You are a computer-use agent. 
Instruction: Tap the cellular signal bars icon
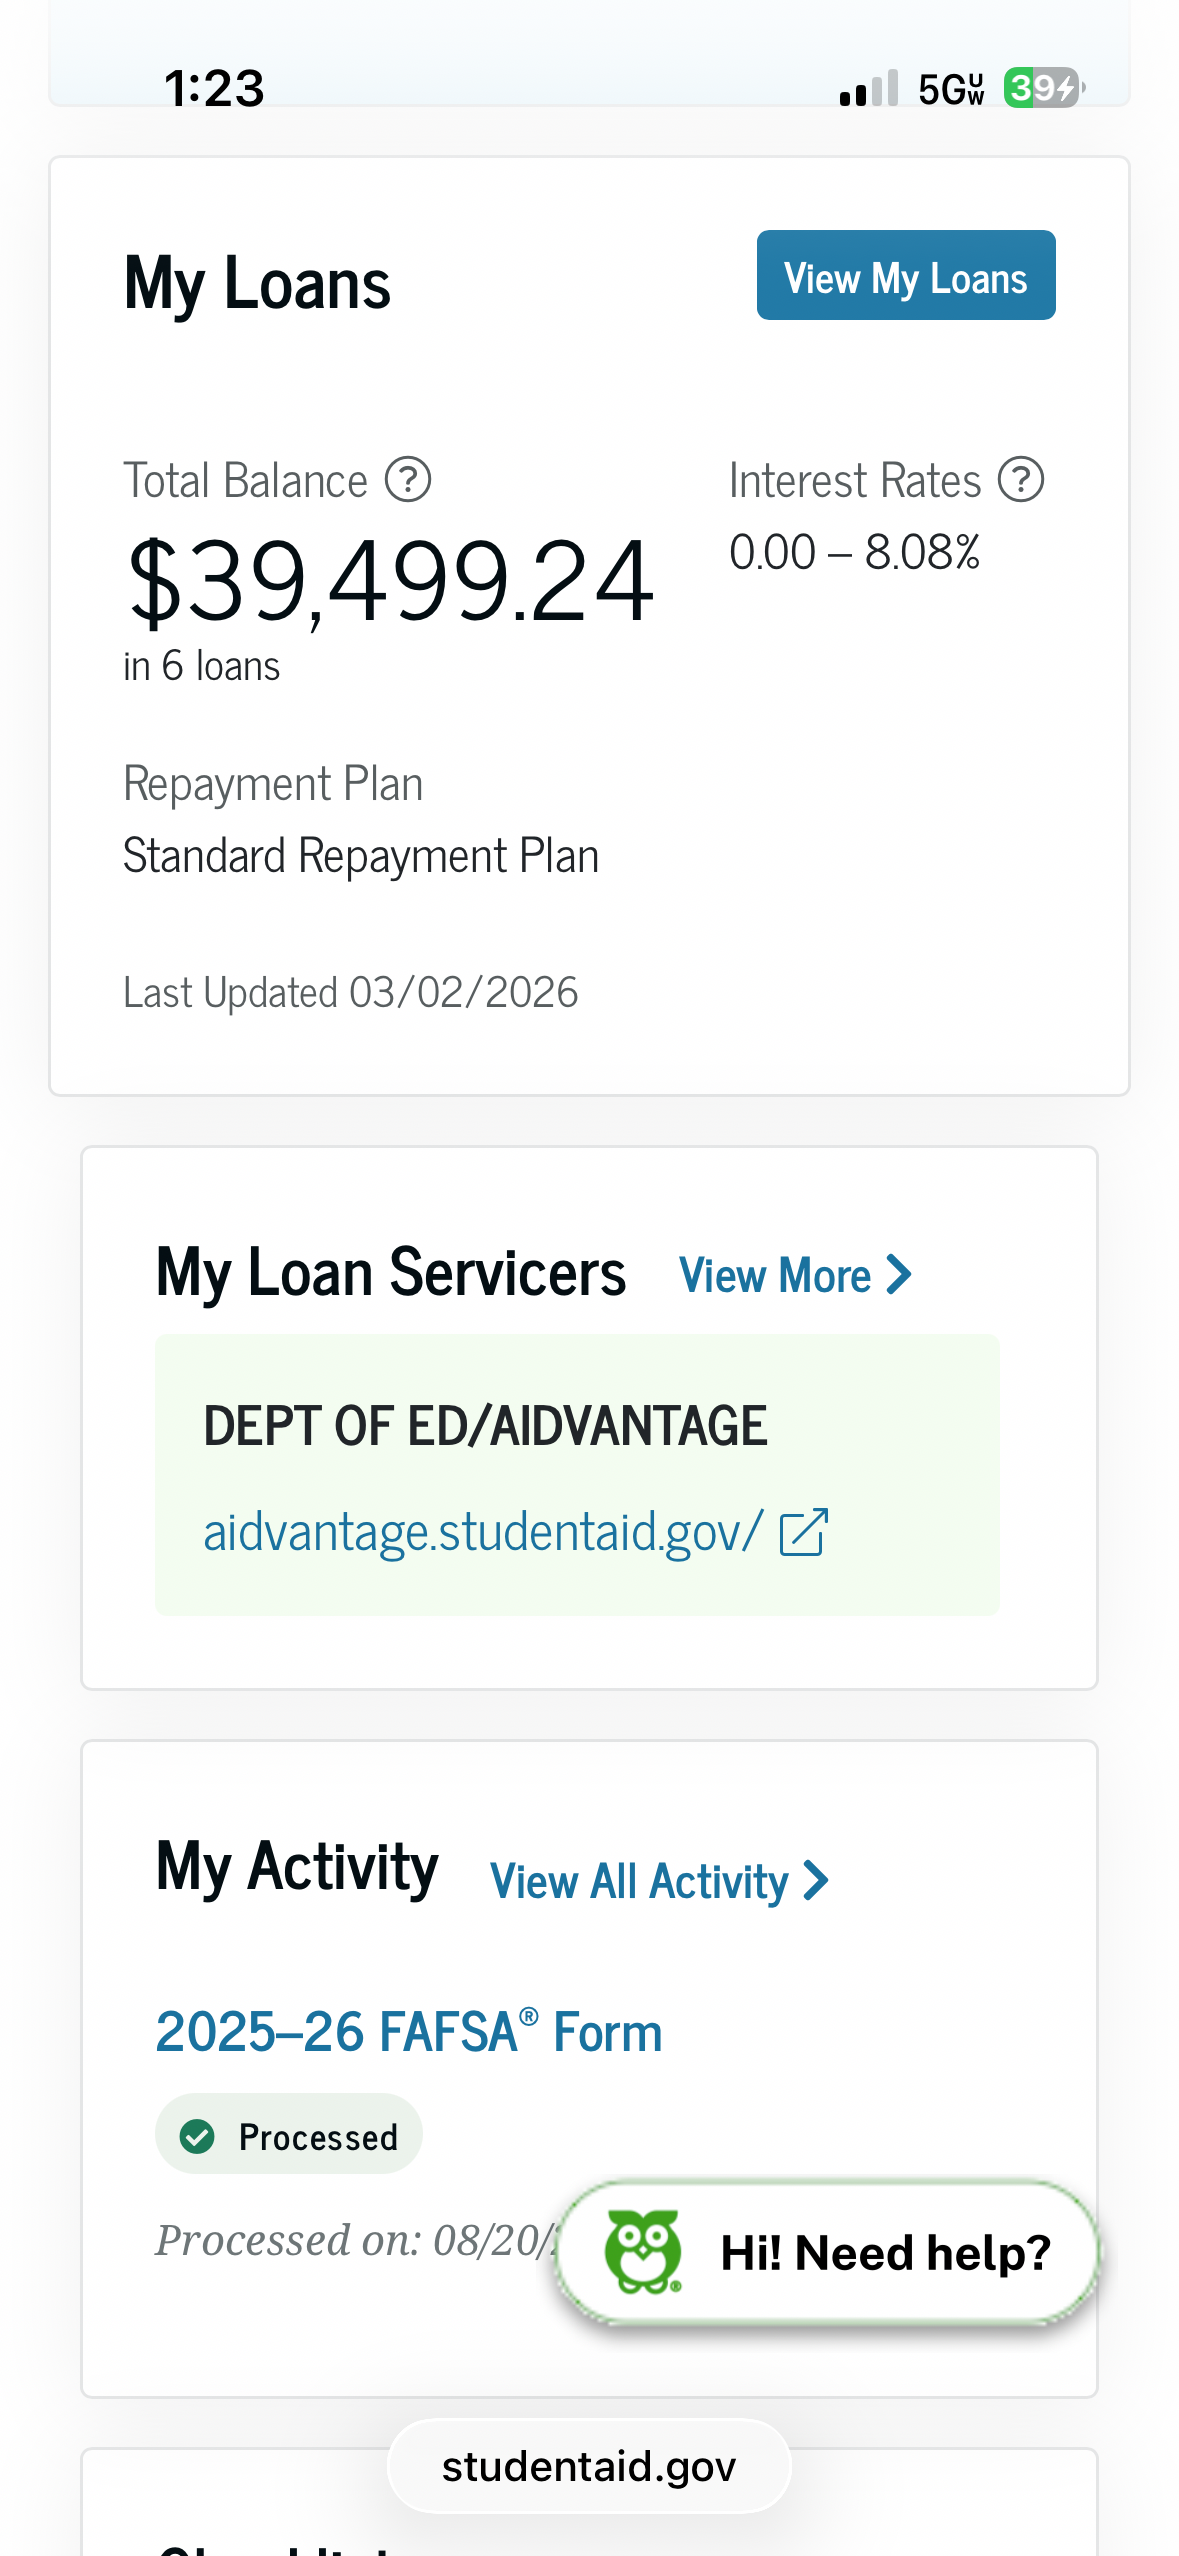(x=869, y=89)
